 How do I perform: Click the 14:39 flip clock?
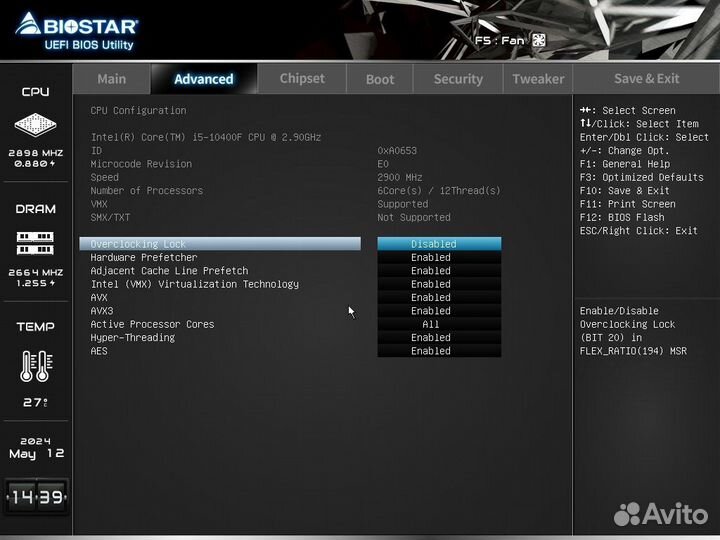pos(36,496)
